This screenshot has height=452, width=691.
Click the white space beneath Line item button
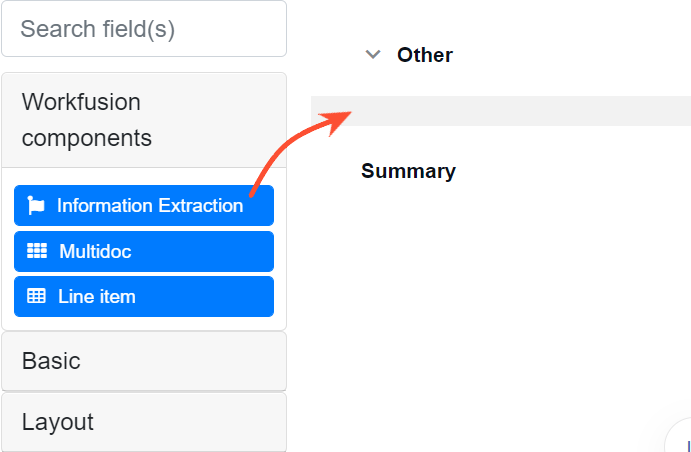point(144,323)
